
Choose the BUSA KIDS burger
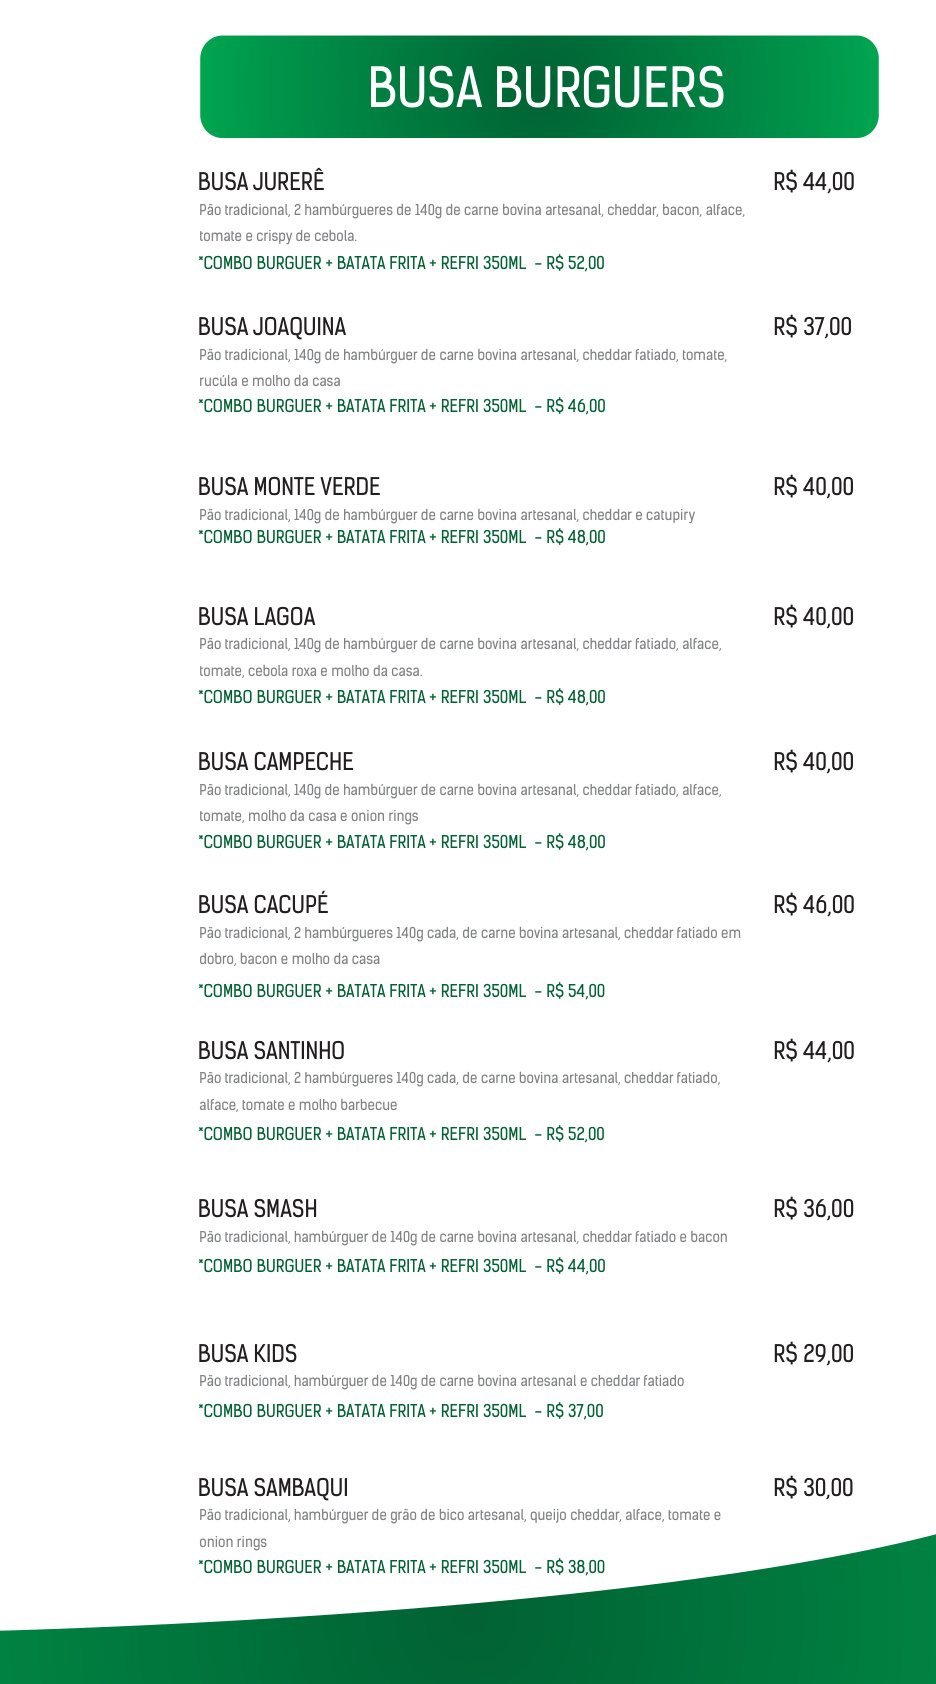[x=248, y=1354]
